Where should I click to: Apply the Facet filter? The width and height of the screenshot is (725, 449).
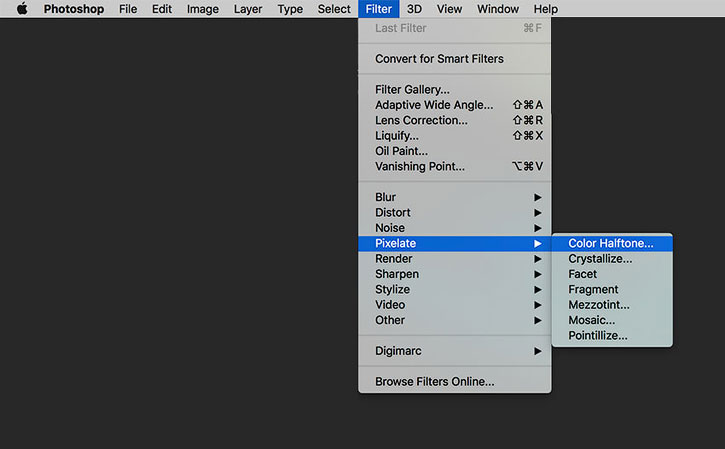(x=612, y=274)
